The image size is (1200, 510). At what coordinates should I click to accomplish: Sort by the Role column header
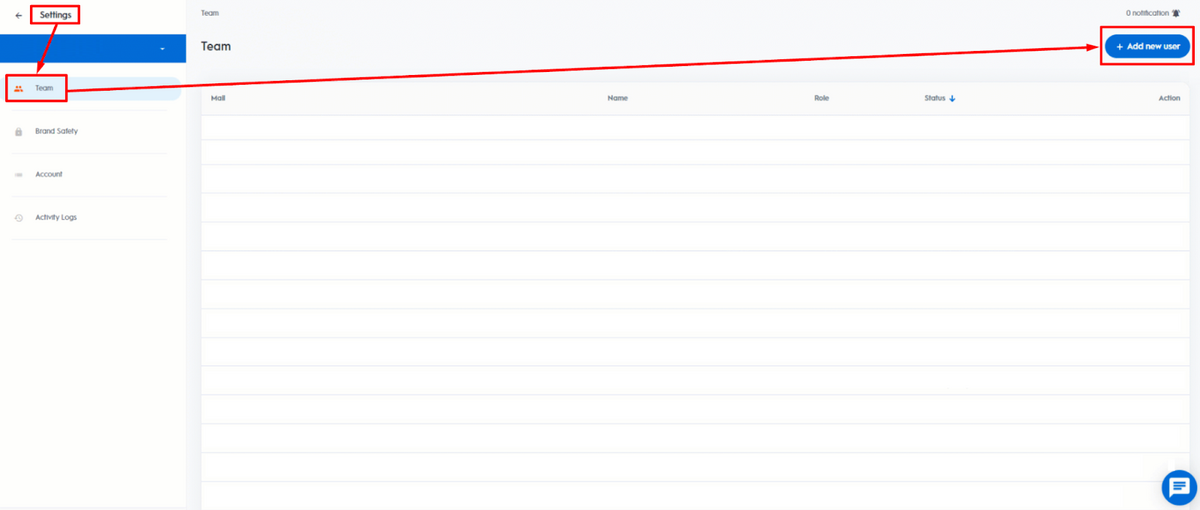822,98
